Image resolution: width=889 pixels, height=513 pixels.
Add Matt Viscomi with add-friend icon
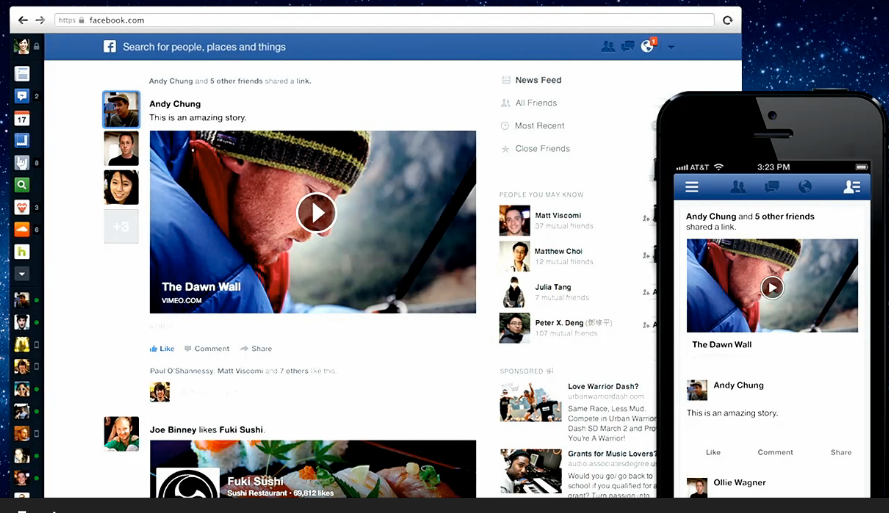coord(646,218)
